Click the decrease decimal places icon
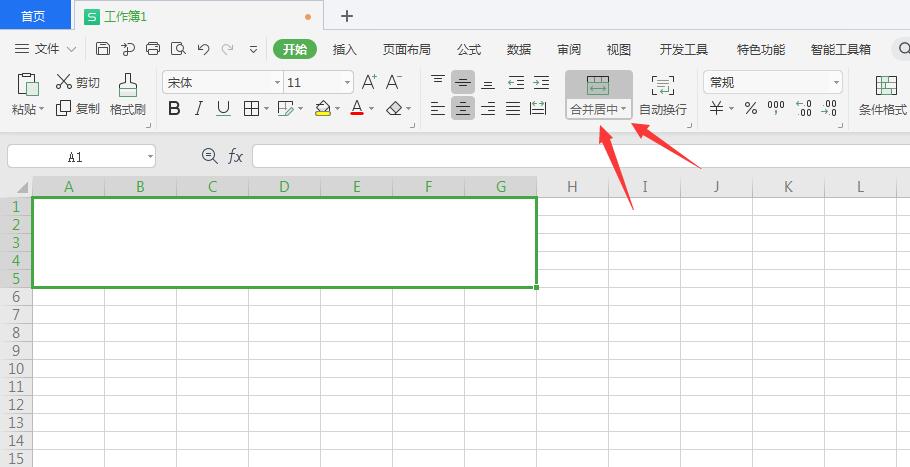This screenshot has width=910, height=467. pyautogui.click(x=829, y=108)
